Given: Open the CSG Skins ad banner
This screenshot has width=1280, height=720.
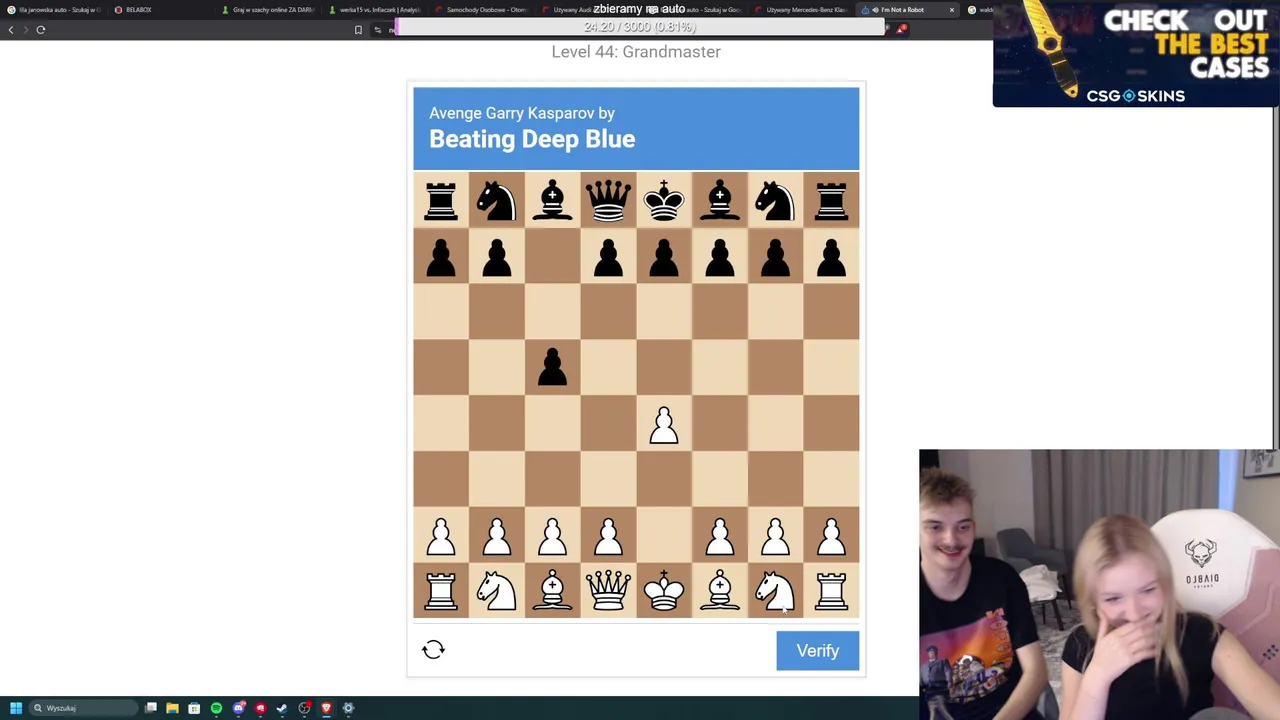Looking at the screenshot, I should tap(1136, 54).
